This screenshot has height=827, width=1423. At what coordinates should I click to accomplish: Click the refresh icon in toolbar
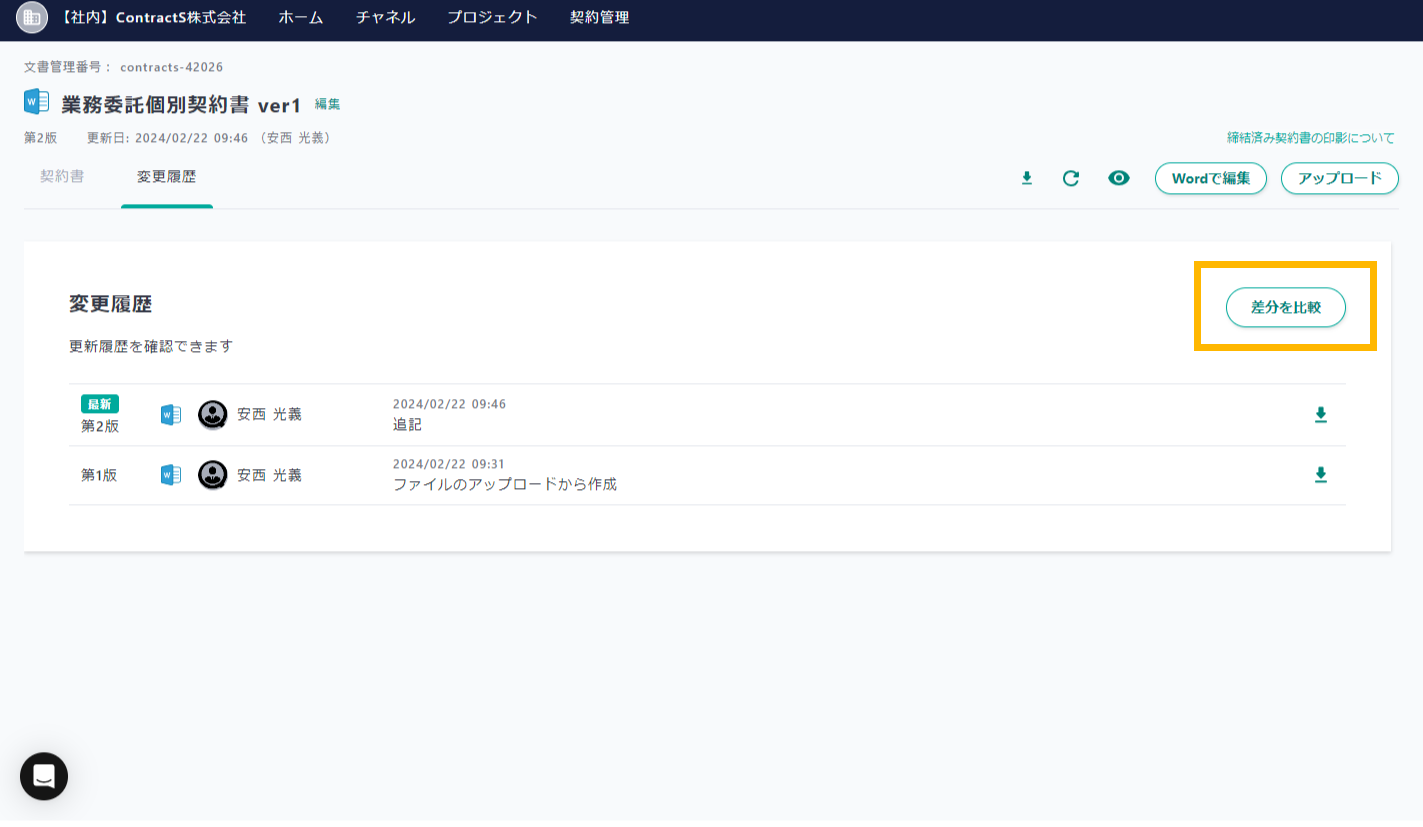pyautogui.click(x=1071, y=178)
